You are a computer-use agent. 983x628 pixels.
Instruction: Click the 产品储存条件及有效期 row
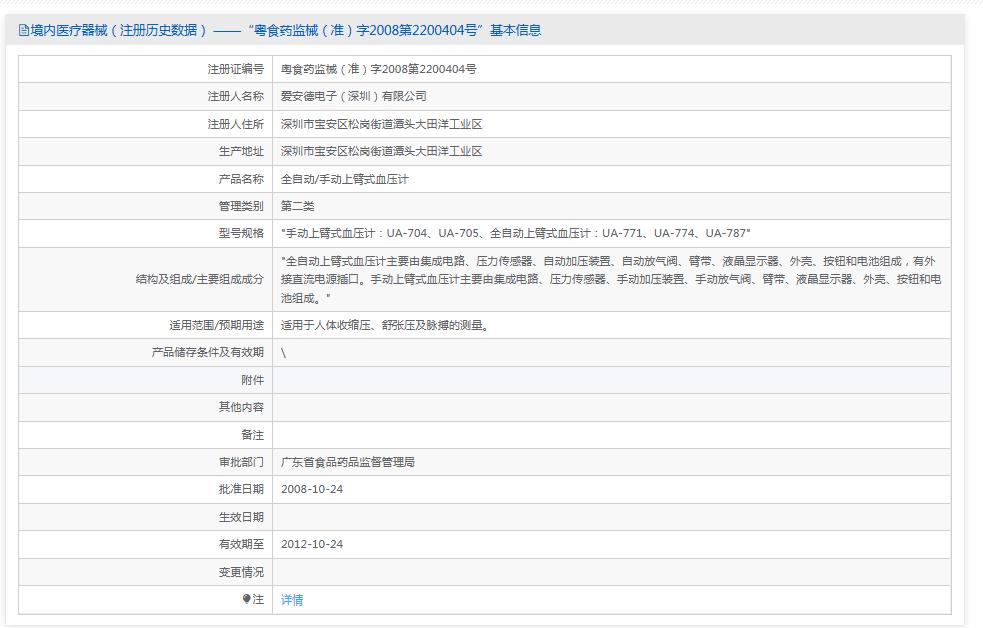285,352
